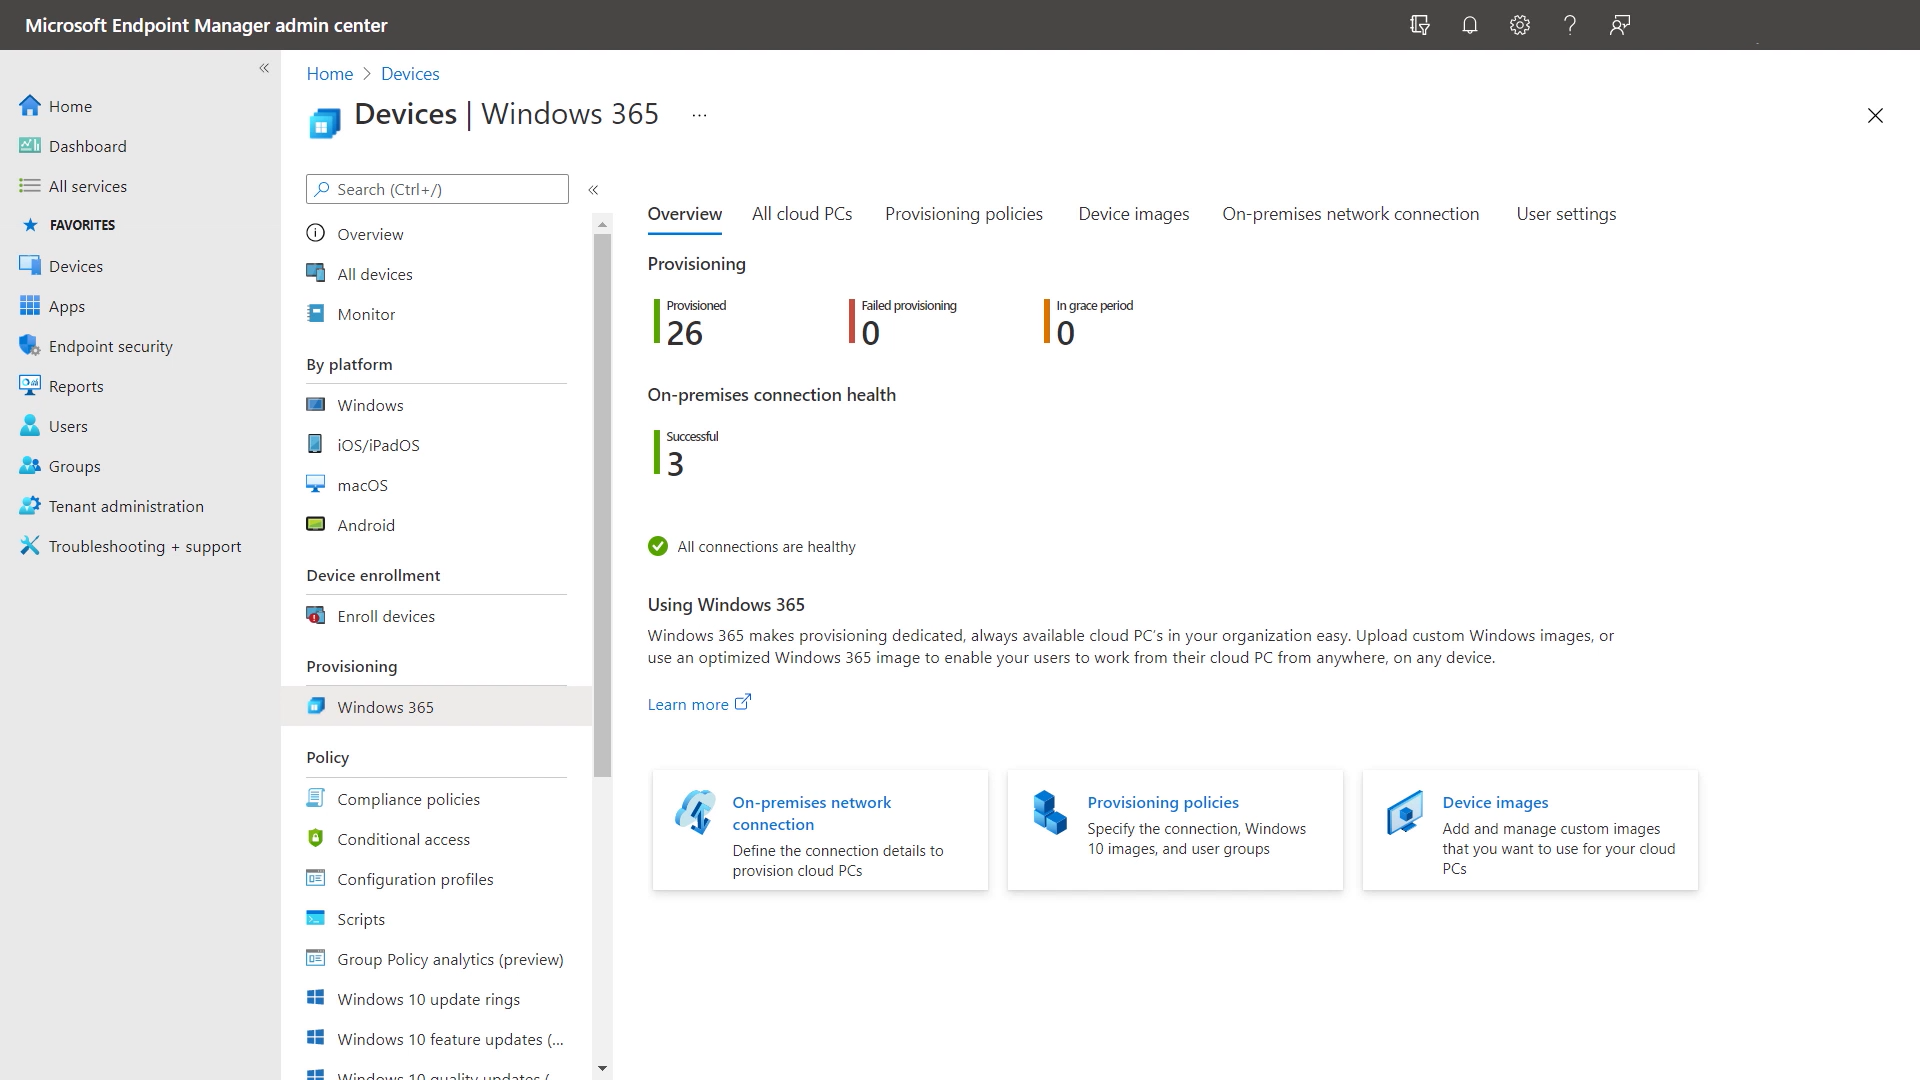Click the On-premises network connection link
The height and width of the screenshot is (1080, 1920).
coord(812,812)
